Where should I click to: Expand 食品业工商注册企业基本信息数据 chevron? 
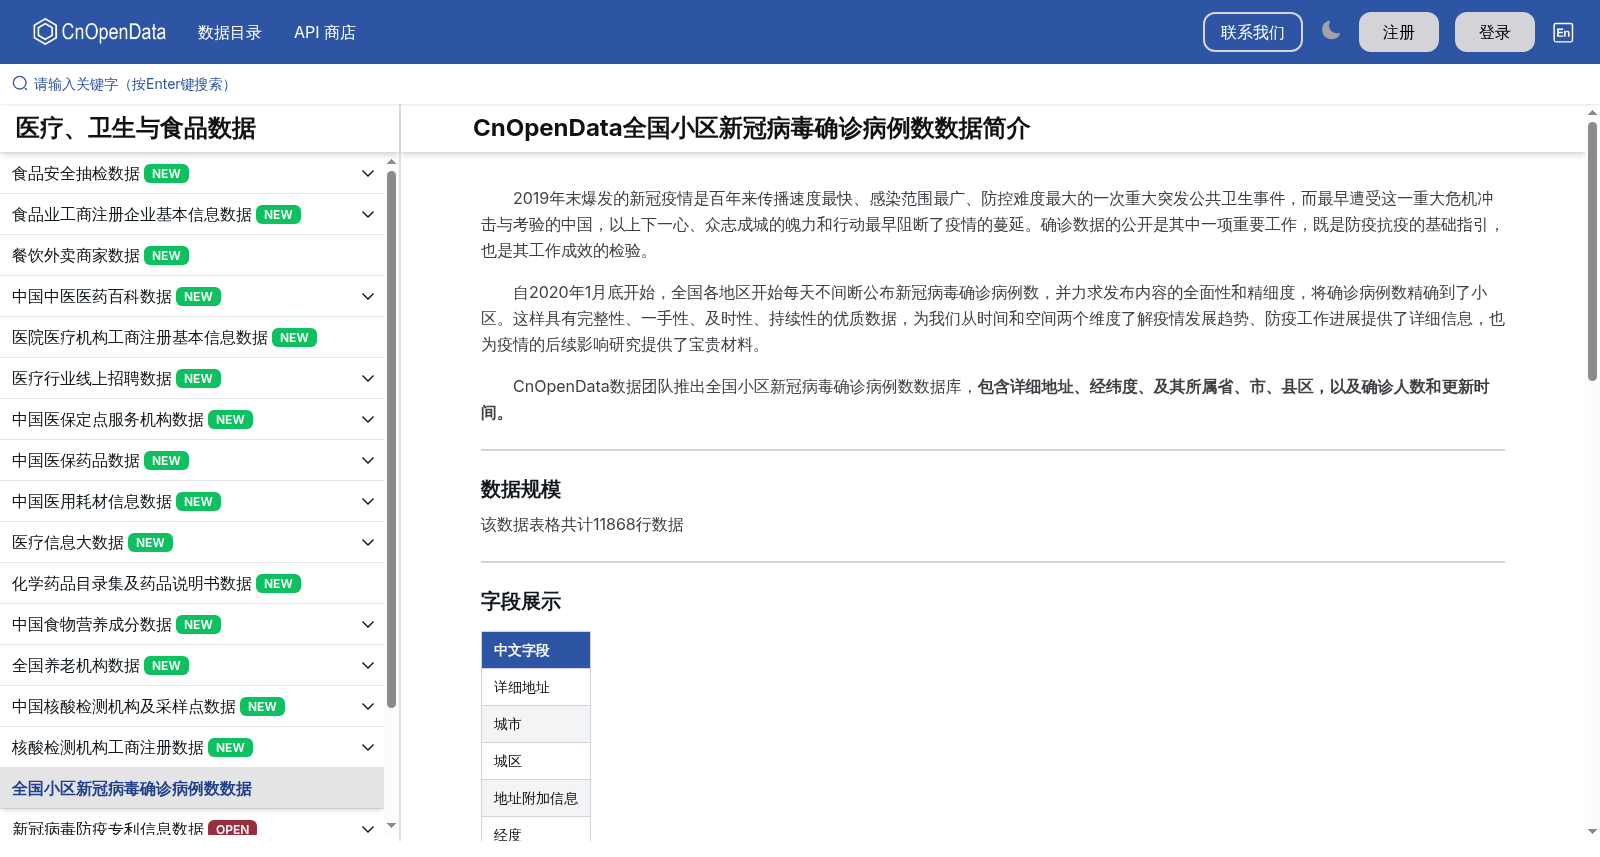(368, 215)
